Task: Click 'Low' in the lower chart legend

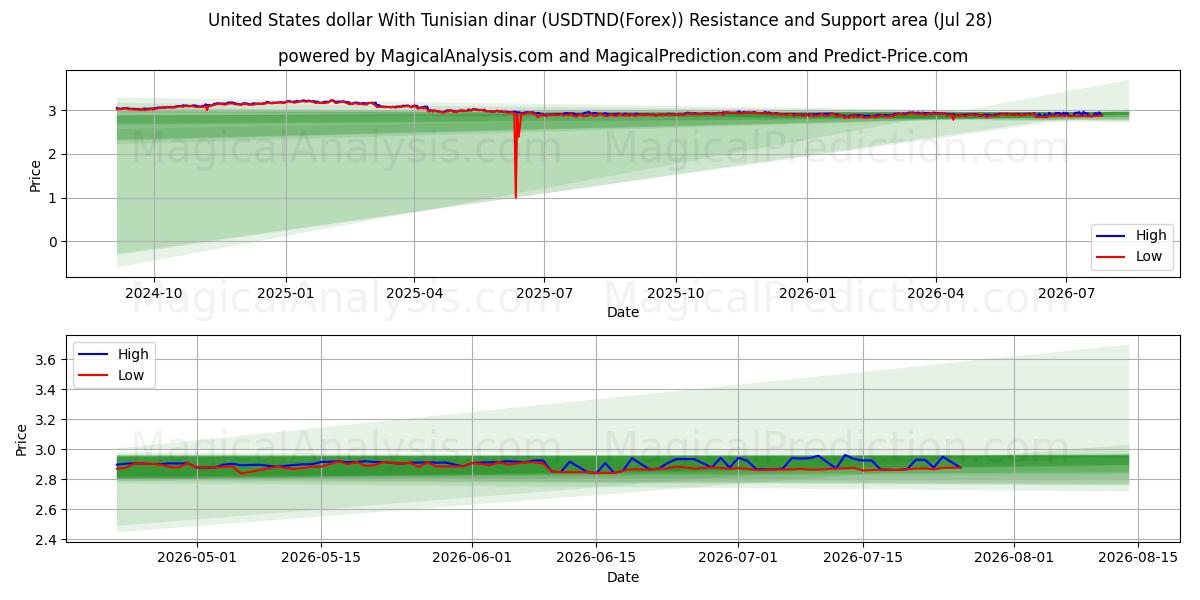Action: [x=131, y=375]
